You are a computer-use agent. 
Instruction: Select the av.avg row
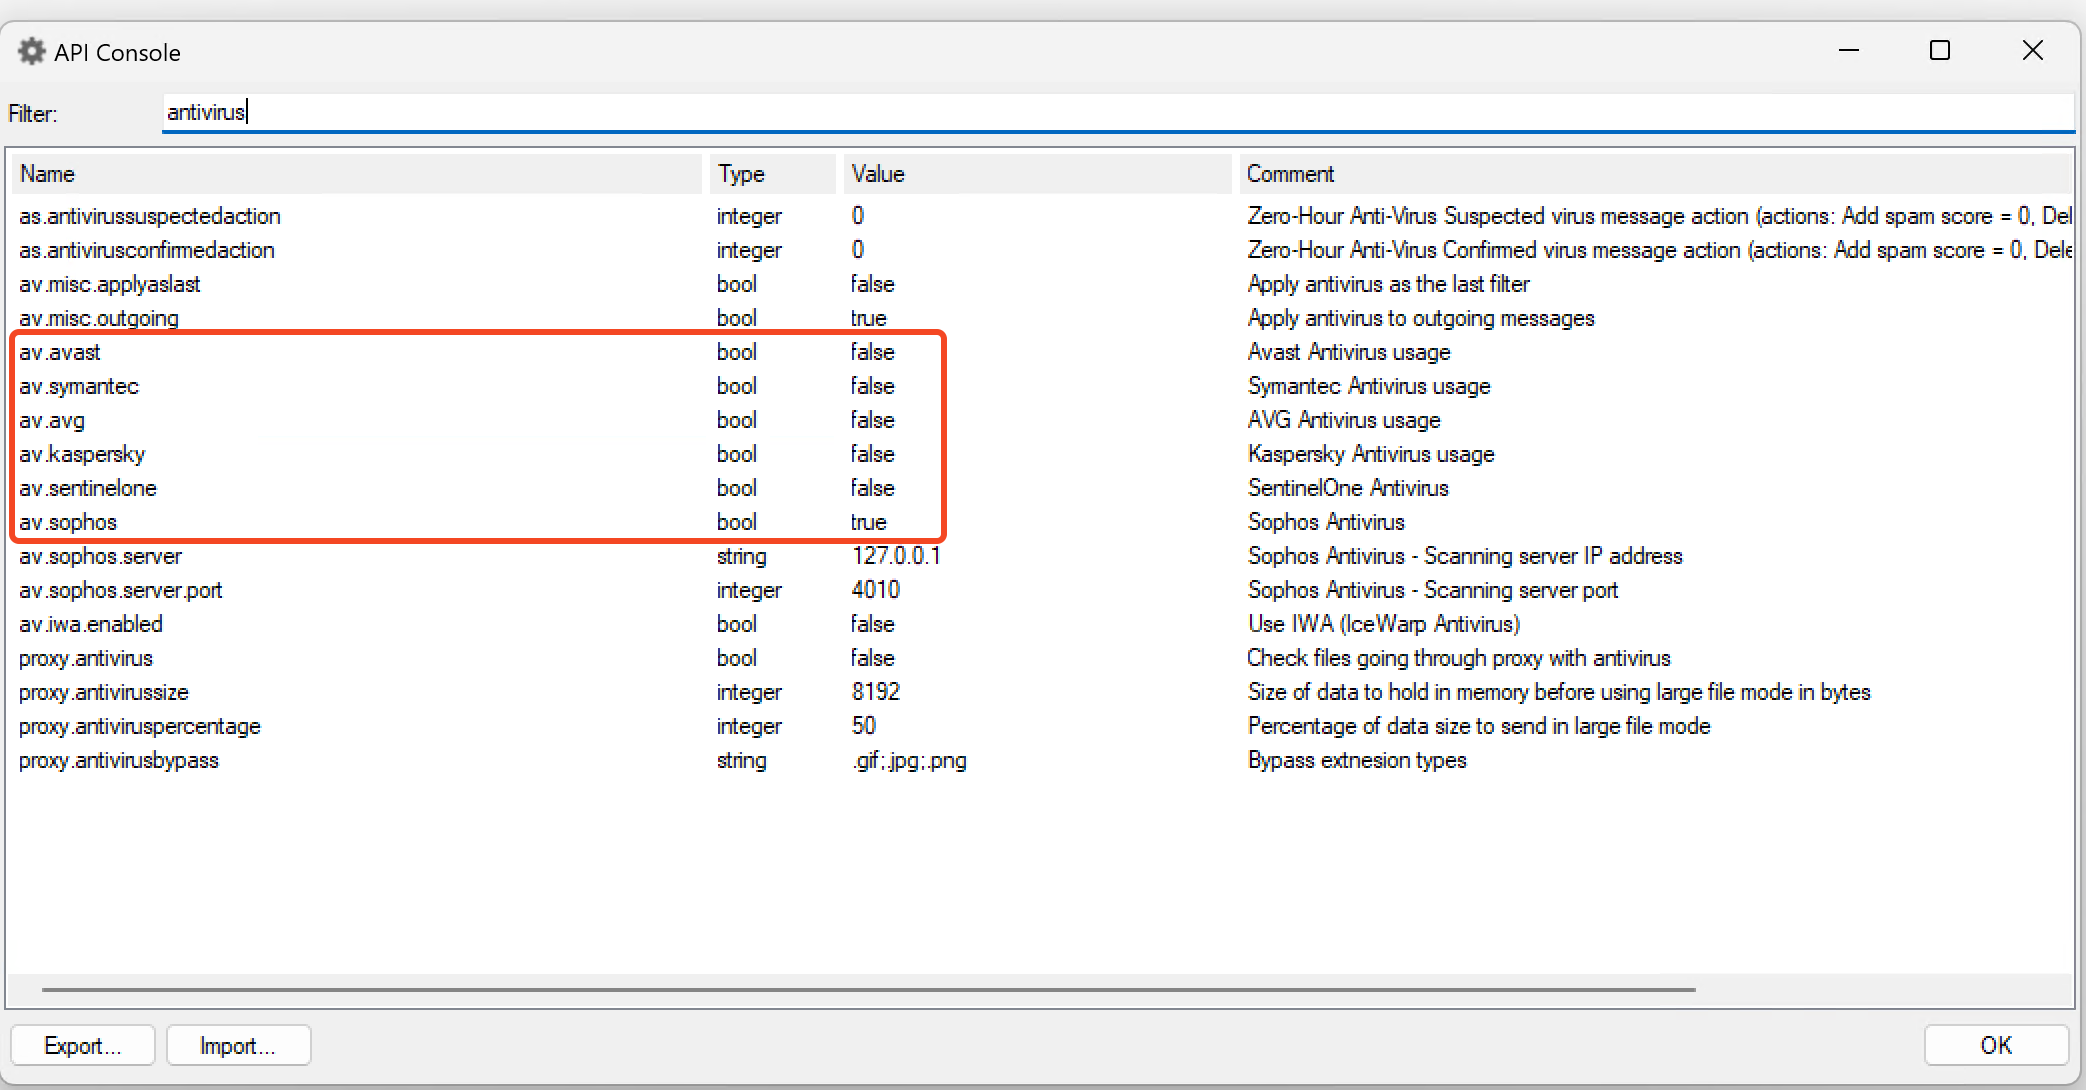[x=1040, y=420]
